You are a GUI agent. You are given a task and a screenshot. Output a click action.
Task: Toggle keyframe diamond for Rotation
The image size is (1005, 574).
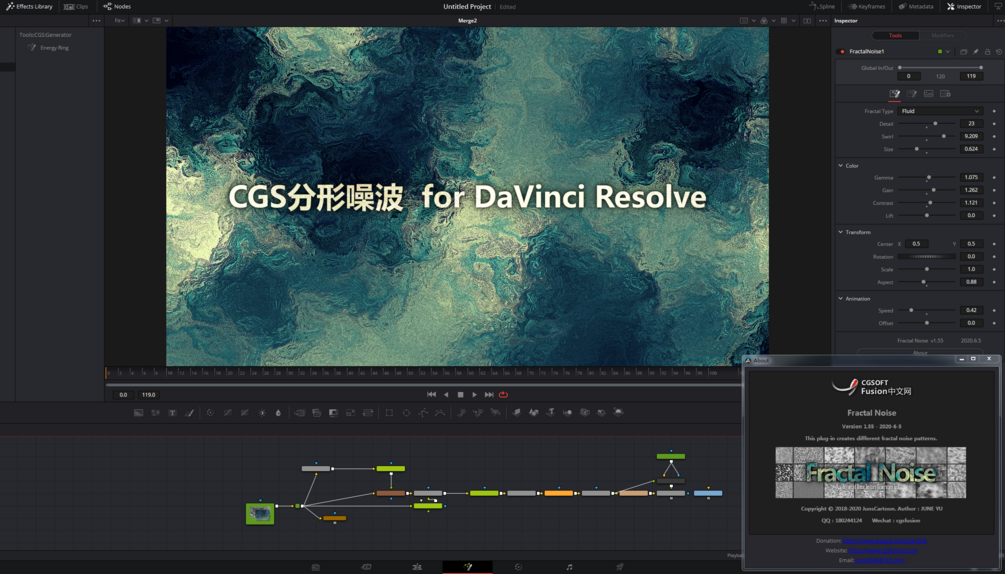[994, 256]
